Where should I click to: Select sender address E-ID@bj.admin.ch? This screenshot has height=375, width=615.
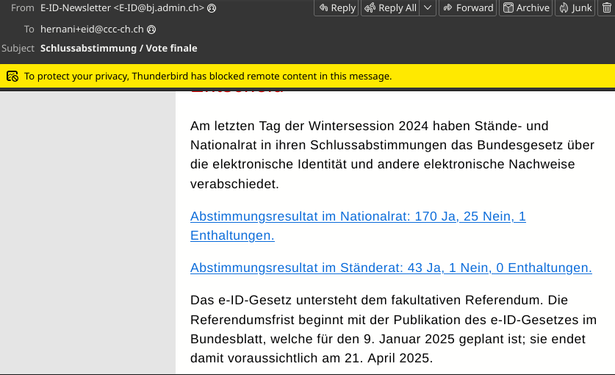tap(158, 8)
